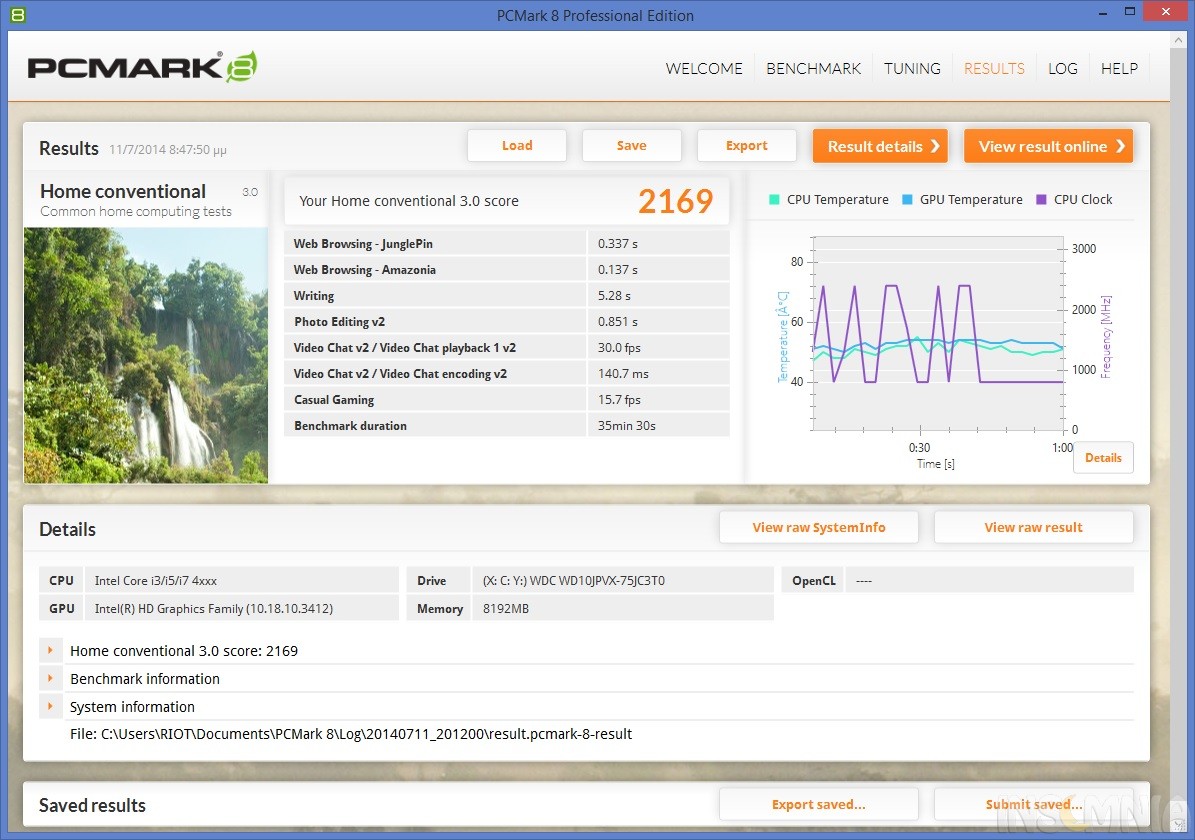The width and height of the screenshot is (1195, 840).
Task: Click the Intel(R) HD Graphics Family value
Action: click(213, 608)
